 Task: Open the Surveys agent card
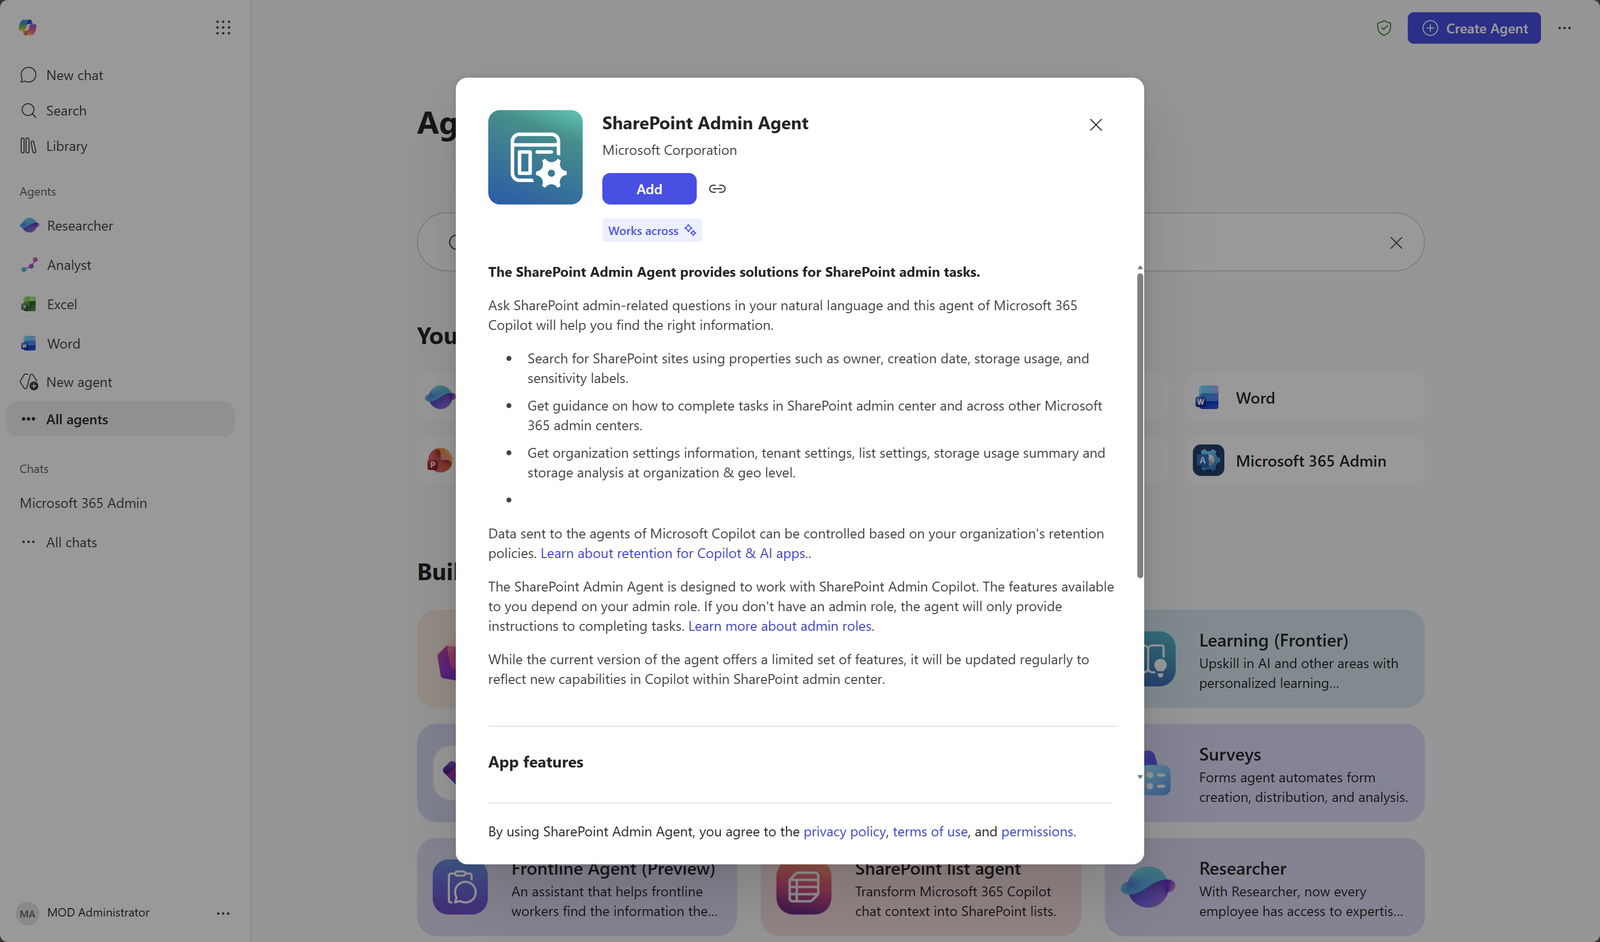[x=1285, y=773]
